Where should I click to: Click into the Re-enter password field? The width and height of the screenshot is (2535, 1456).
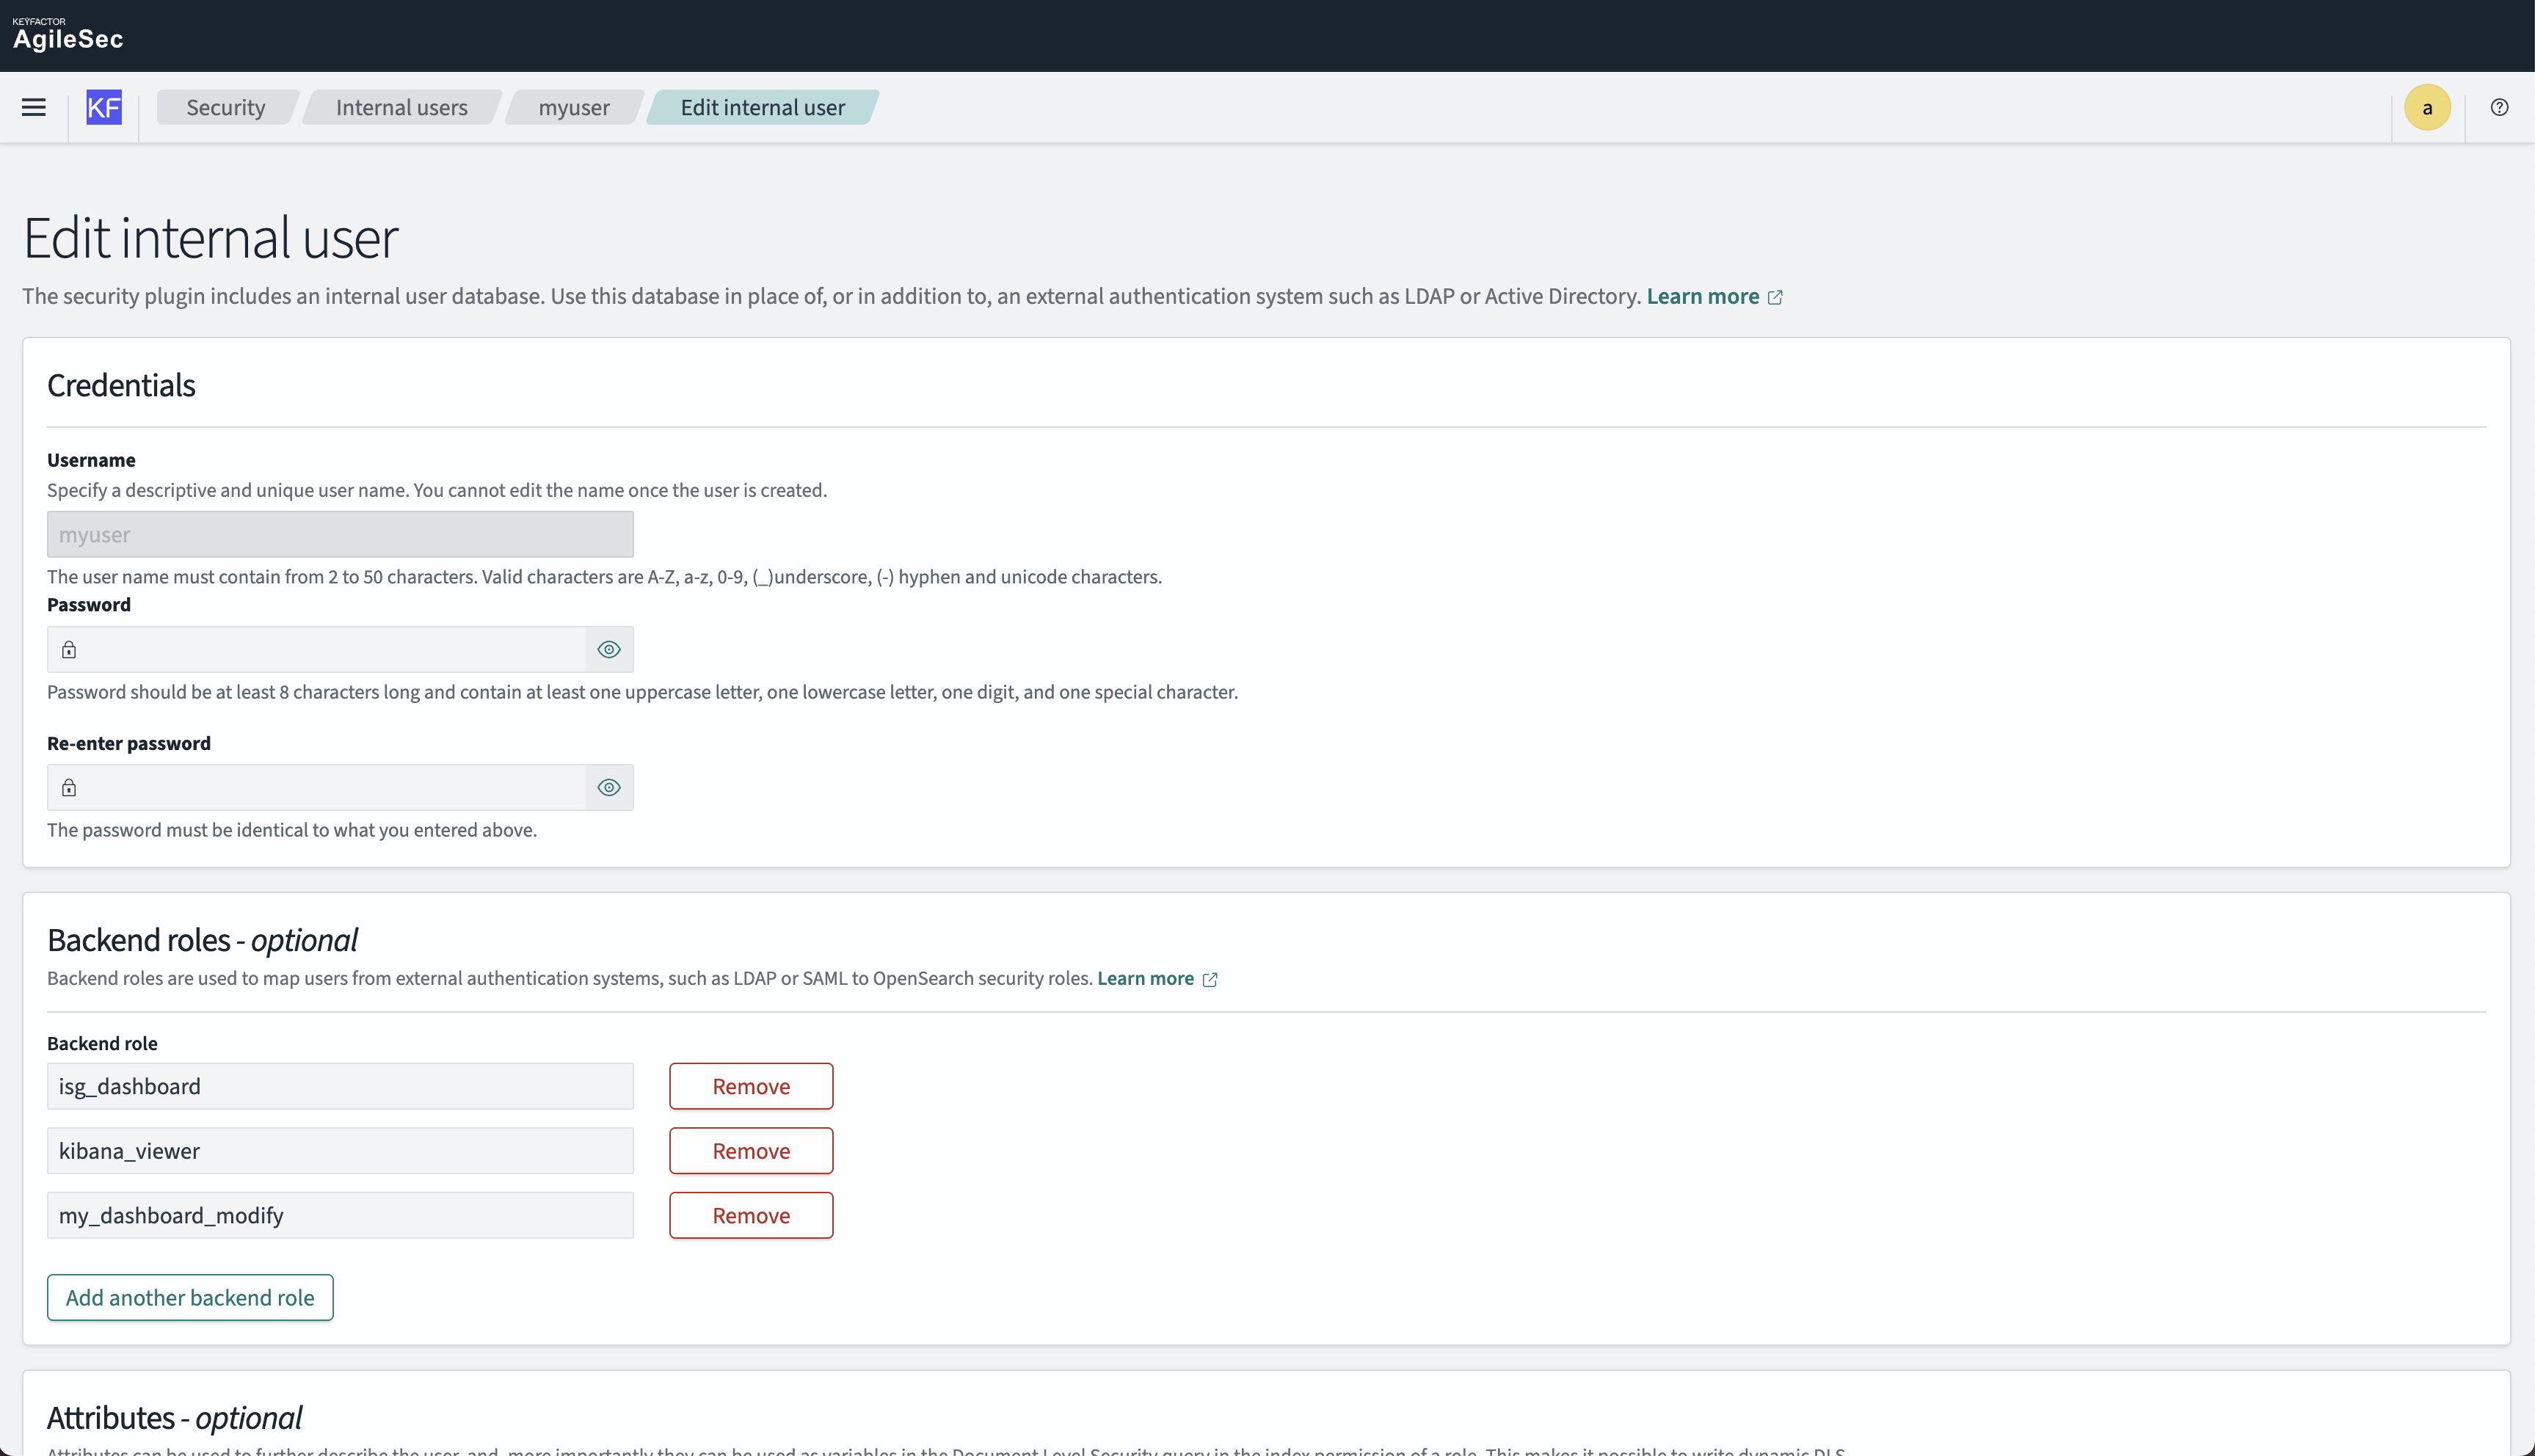pyautogui.click(x=330, y=787)
